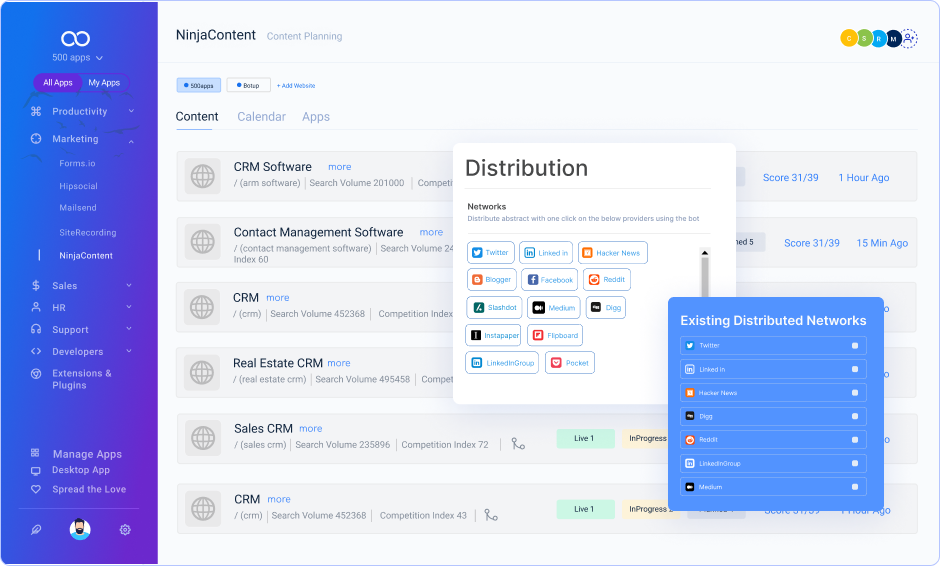Toggle the Twitter checkbox in Existing Distributed Networks
This screenshot has width=940, height=566.
click(x=855, y=346)
